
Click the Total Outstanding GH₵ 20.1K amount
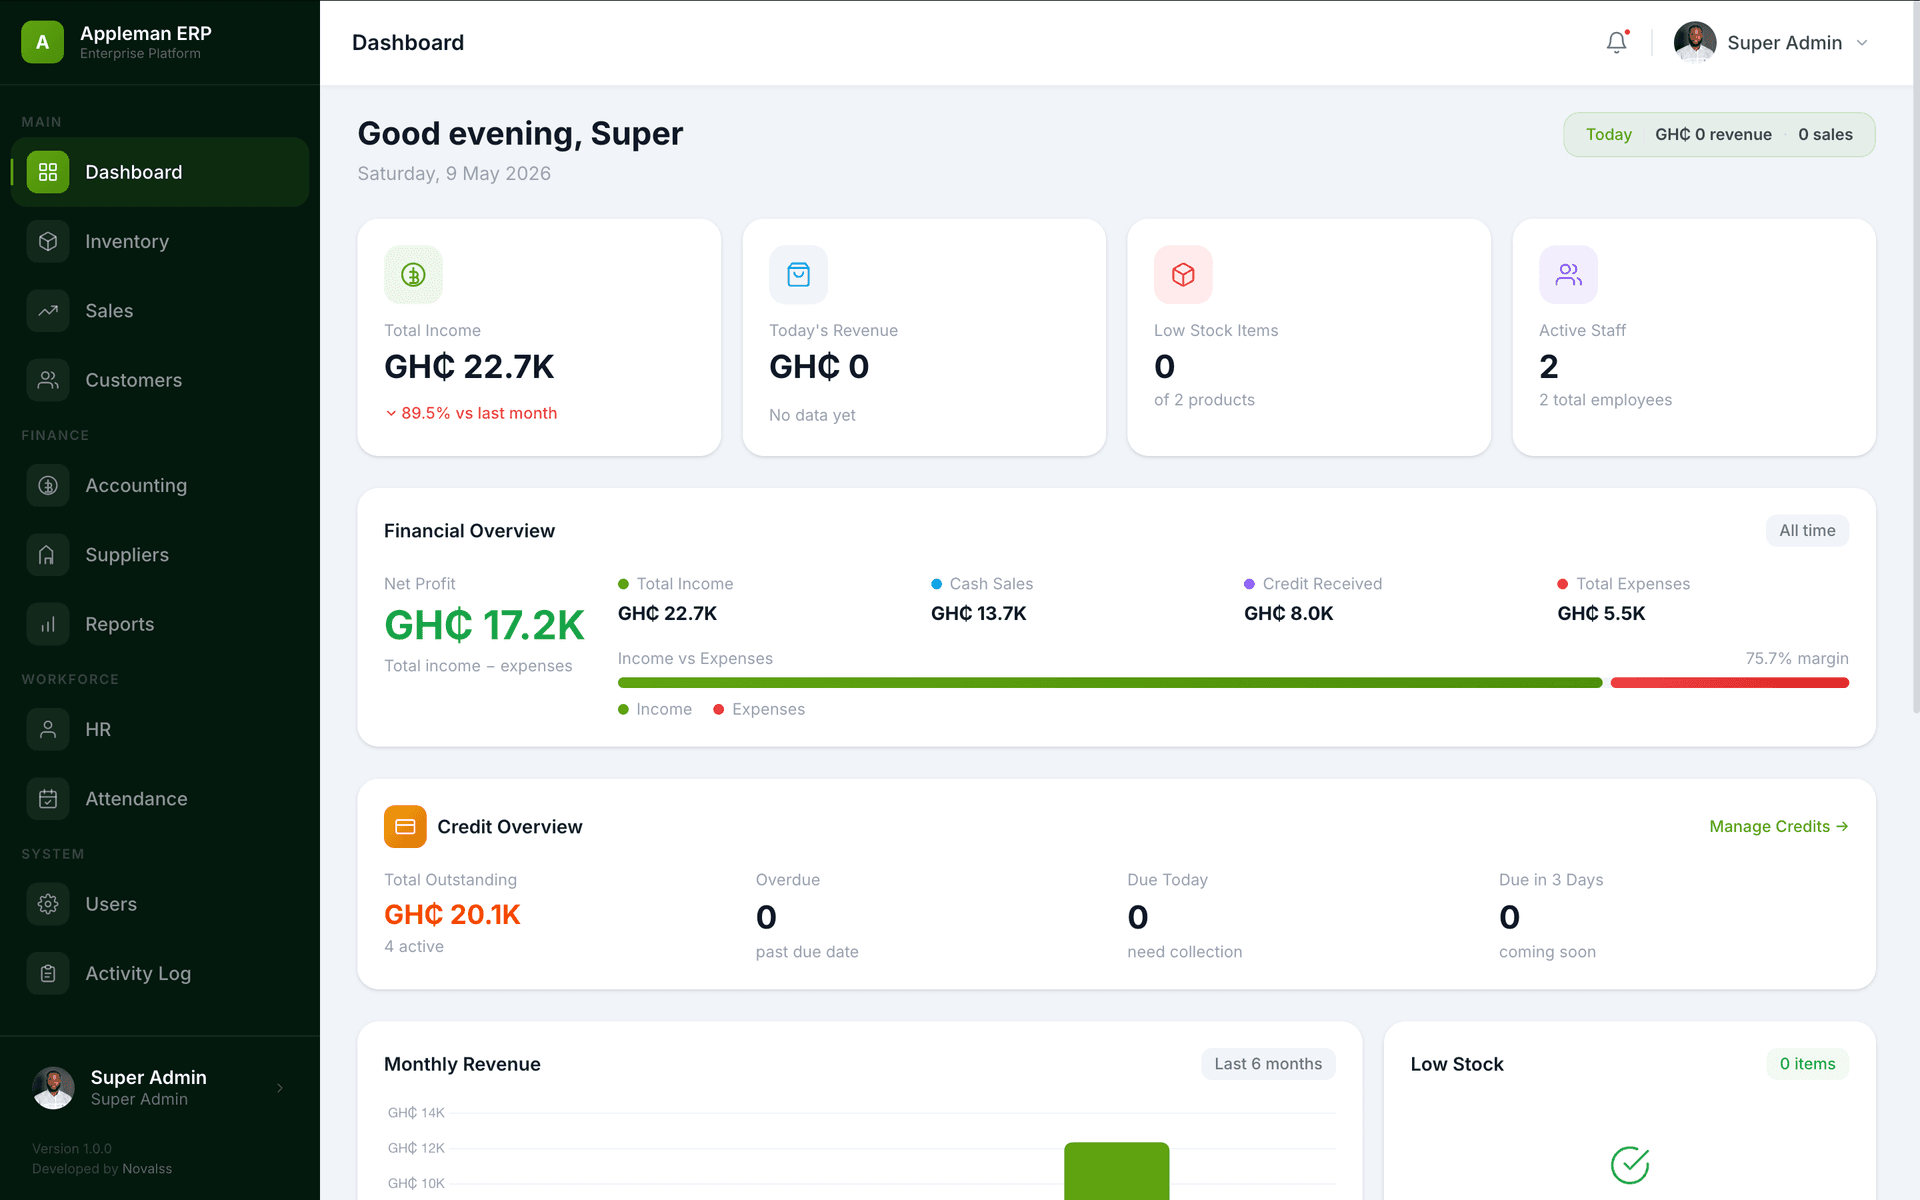tap(452, 915)
